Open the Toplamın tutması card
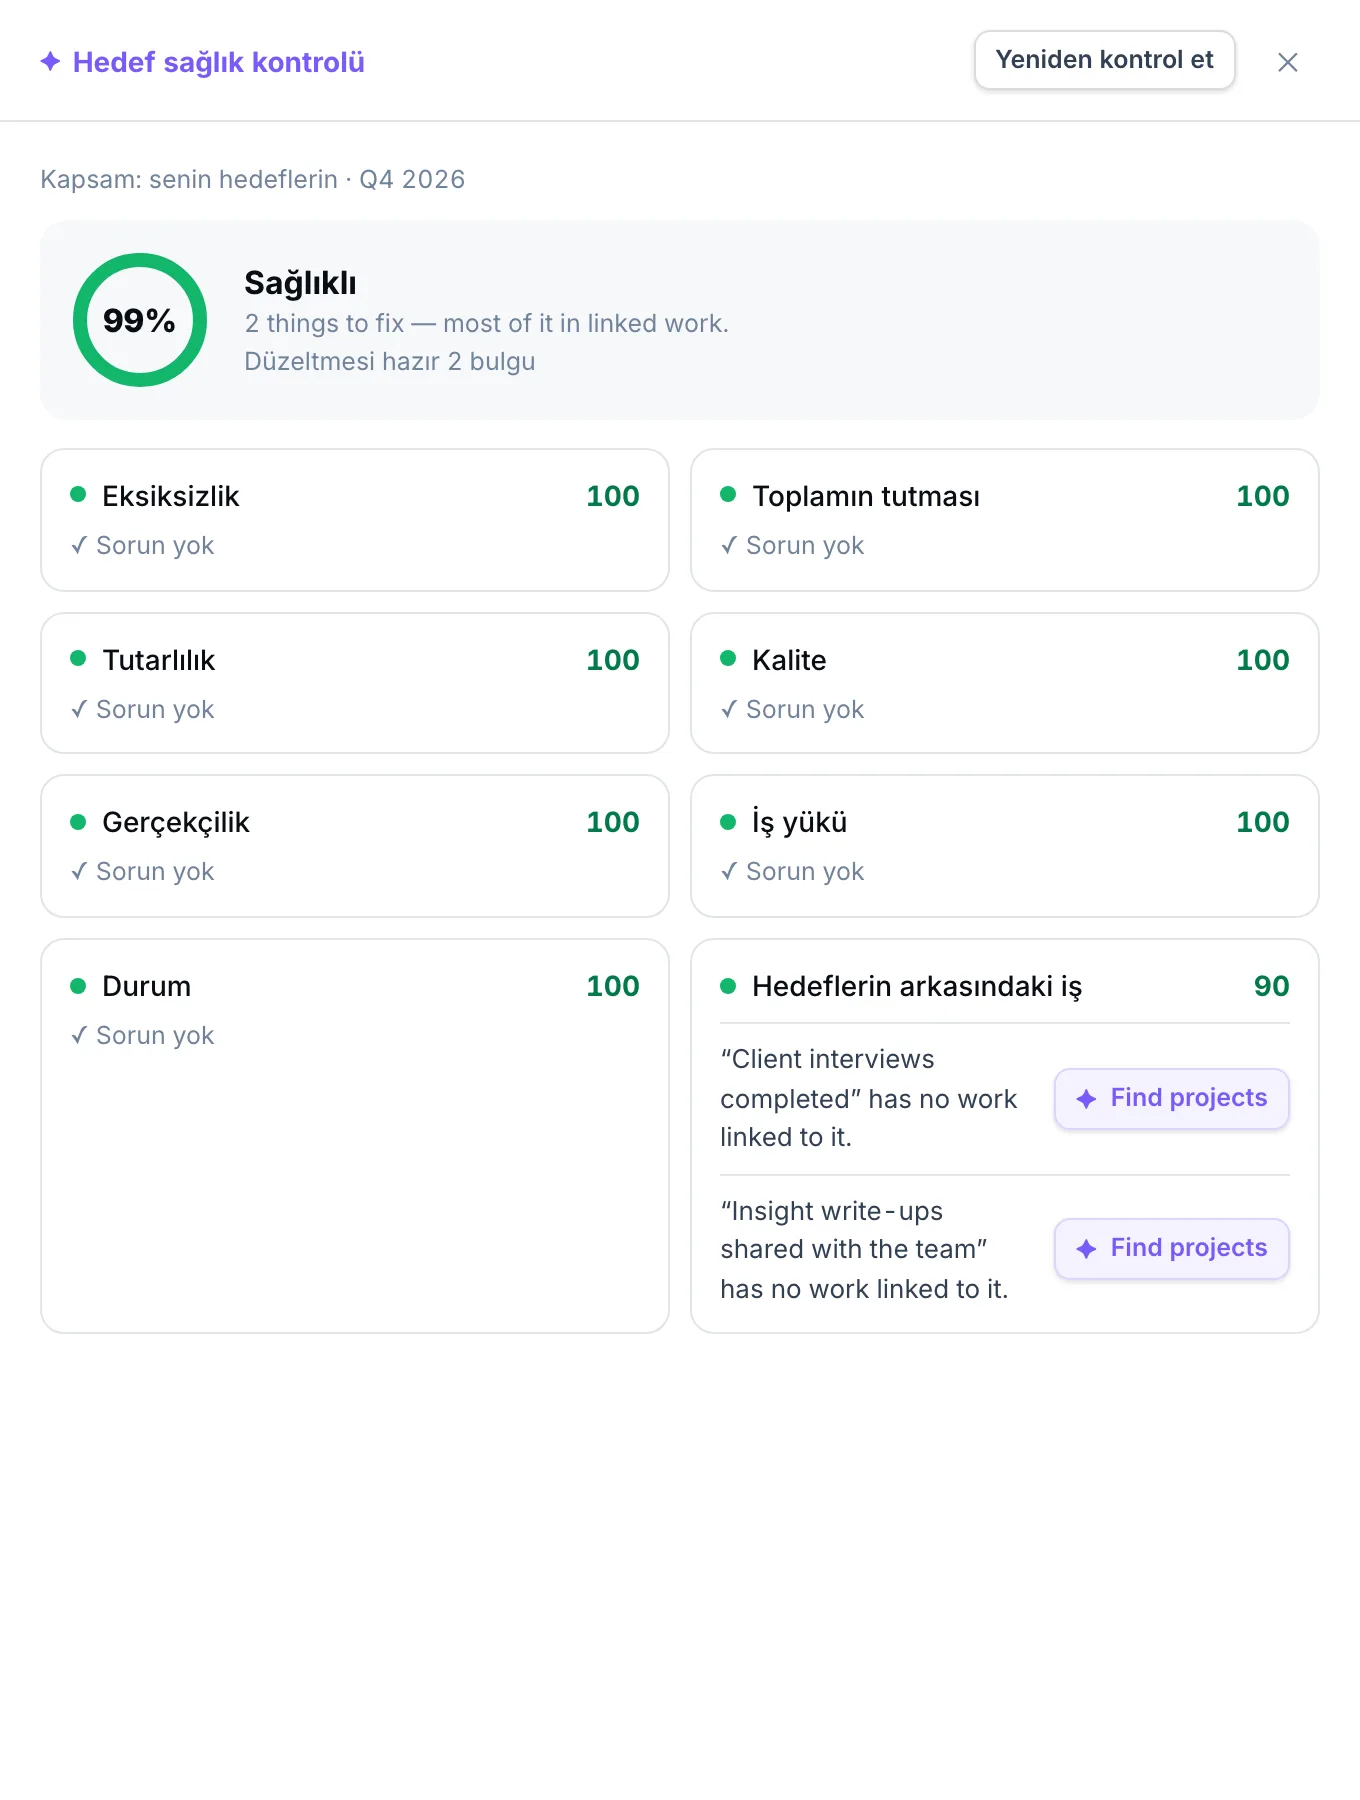 pos(1005,520)
